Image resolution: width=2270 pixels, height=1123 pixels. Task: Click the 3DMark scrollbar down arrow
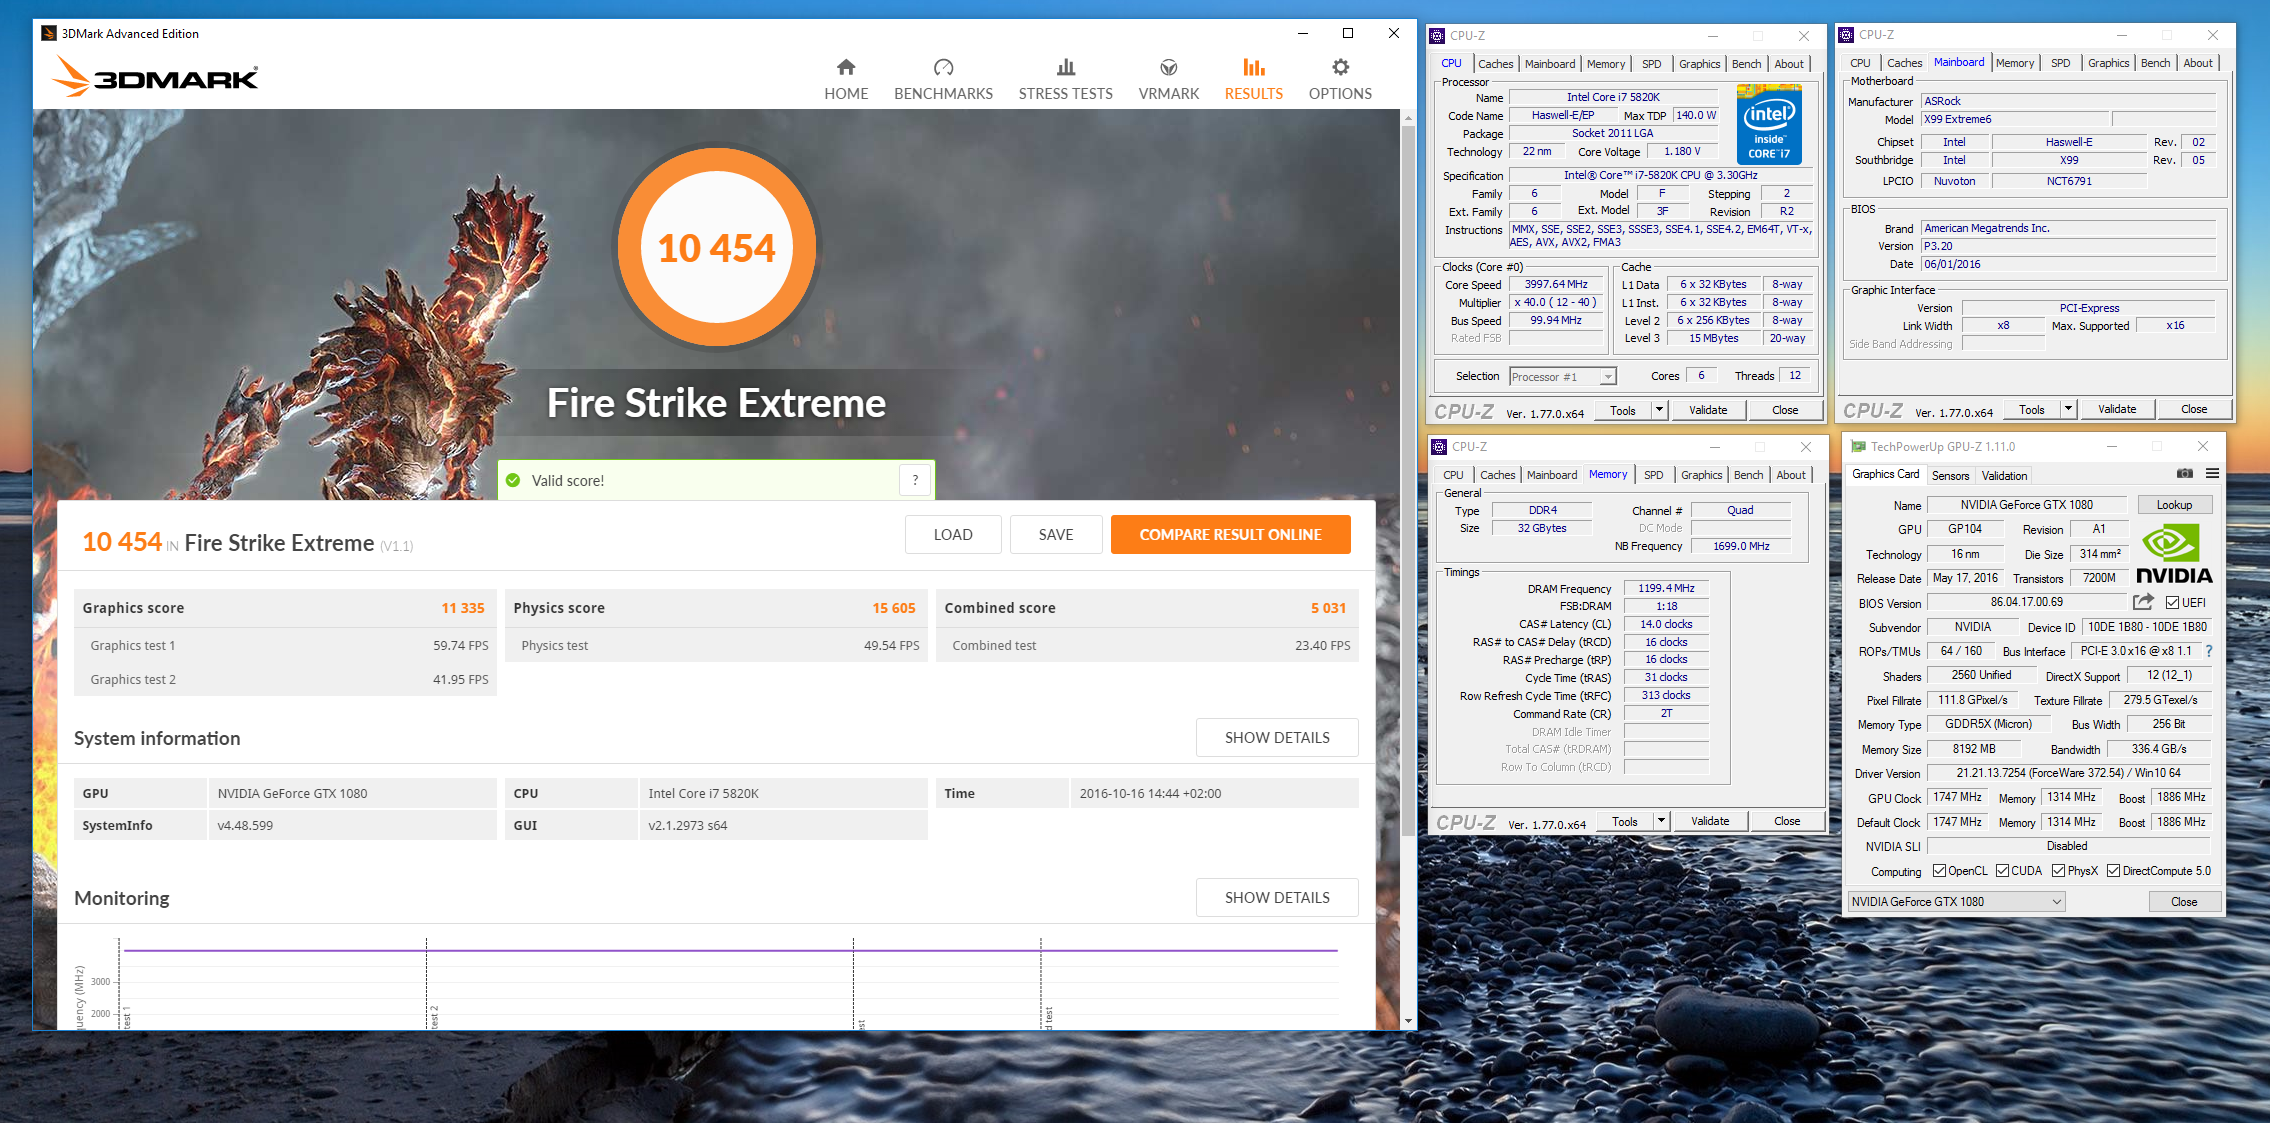coord(1408,1021)
